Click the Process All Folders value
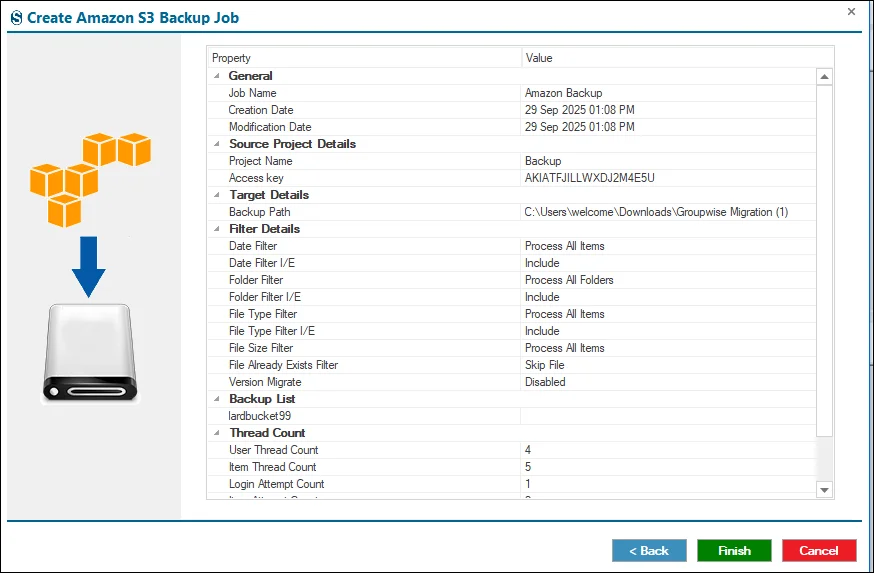 coord(569,280)
